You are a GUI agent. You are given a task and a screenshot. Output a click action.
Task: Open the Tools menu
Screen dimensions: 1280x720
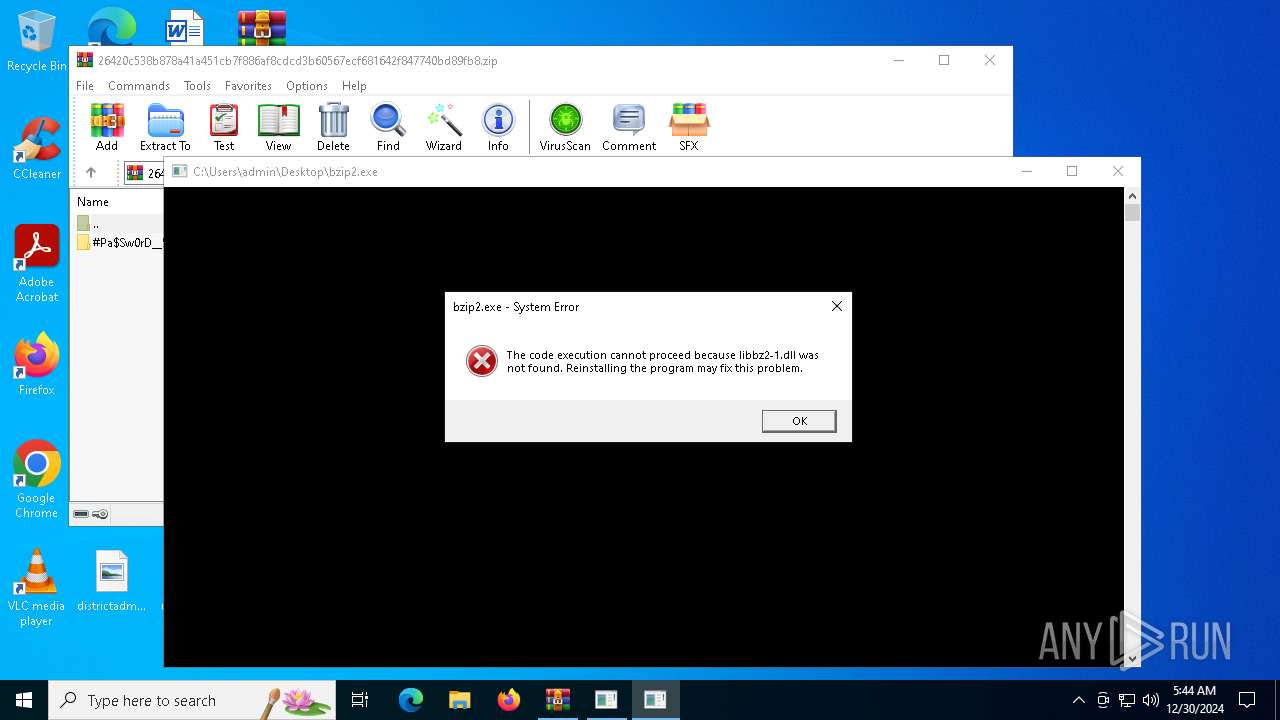197,86
